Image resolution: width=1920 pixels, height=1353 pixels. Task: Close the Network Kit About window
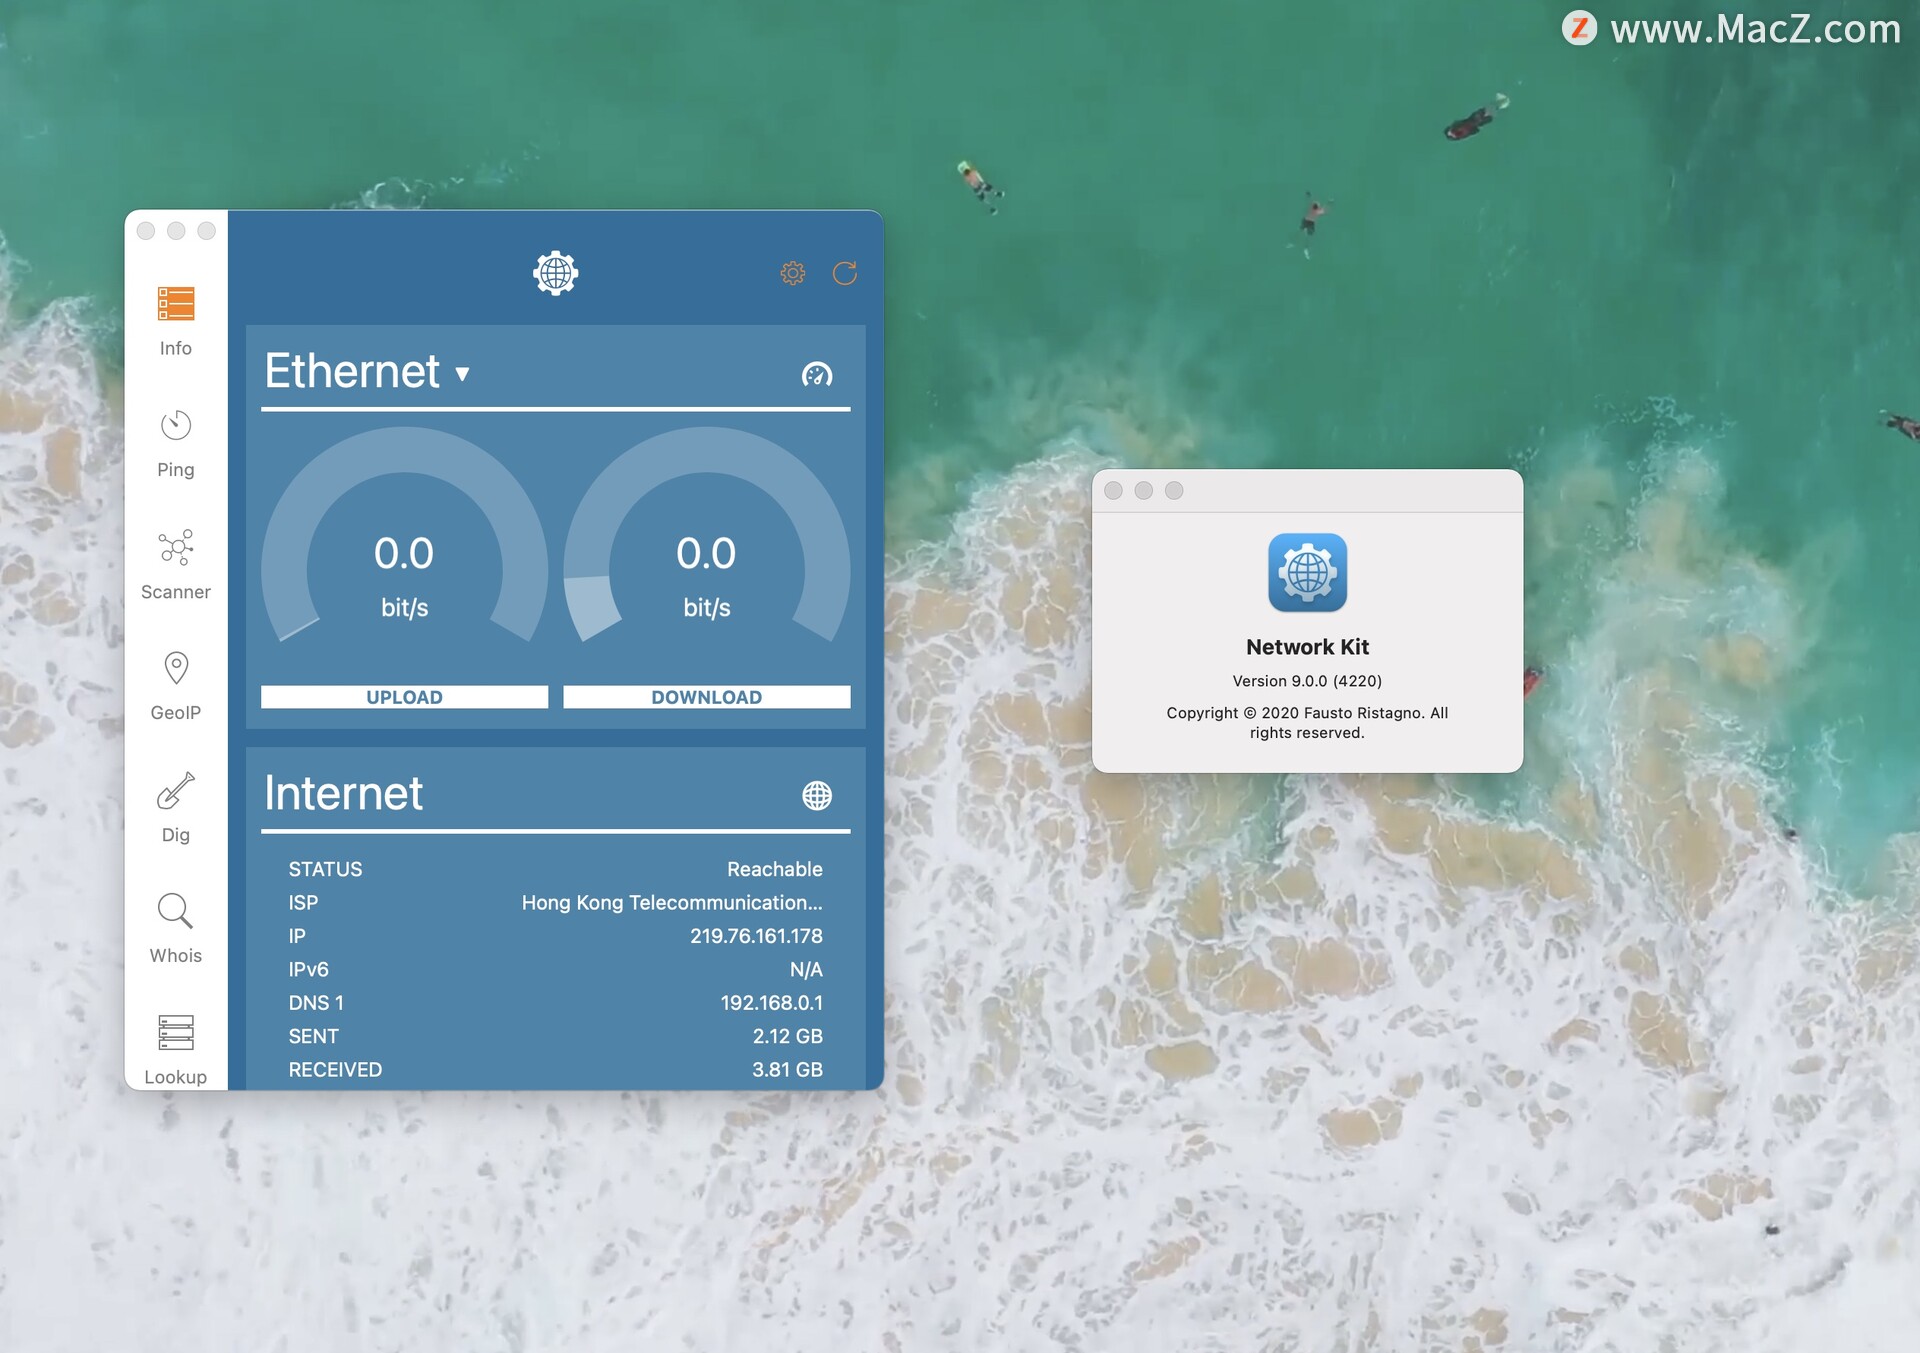1113,490
